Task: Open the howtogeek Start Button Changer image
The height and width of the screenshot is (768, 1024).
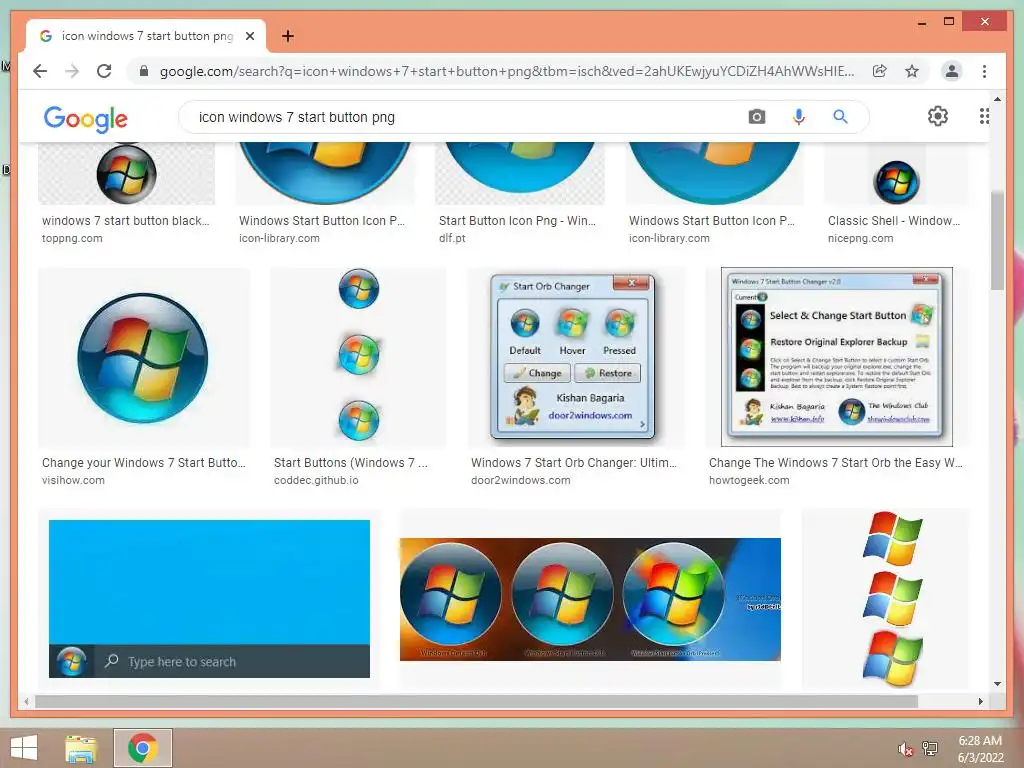Action: (x=837, y=357)
